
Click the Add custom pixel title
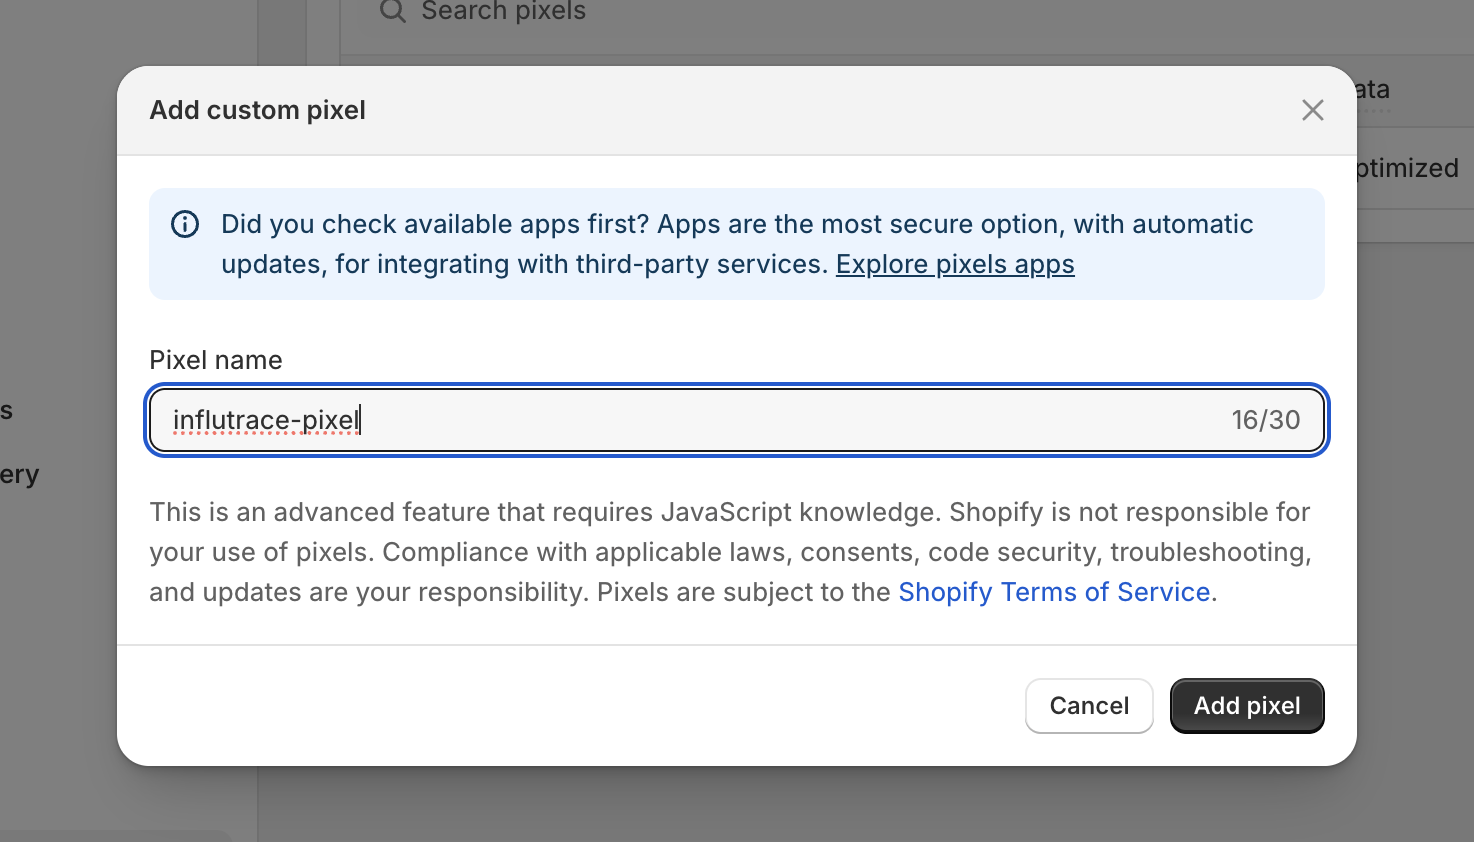tap(258, 110)
